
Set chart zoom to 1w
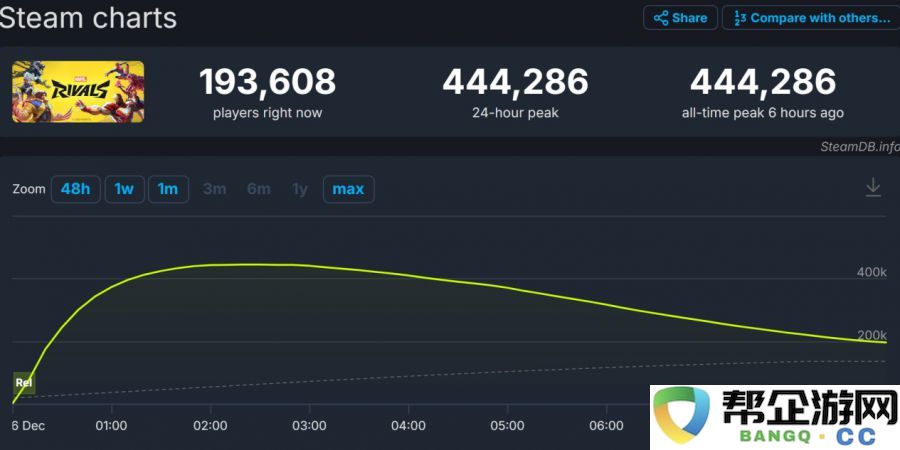125,189
